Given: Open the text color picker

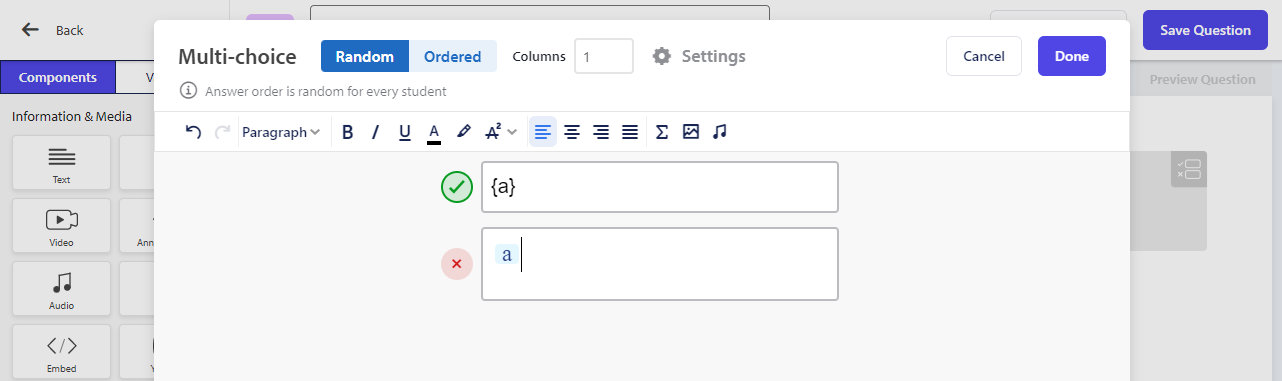Looking at the screenshot, I should tap(434, 132).
